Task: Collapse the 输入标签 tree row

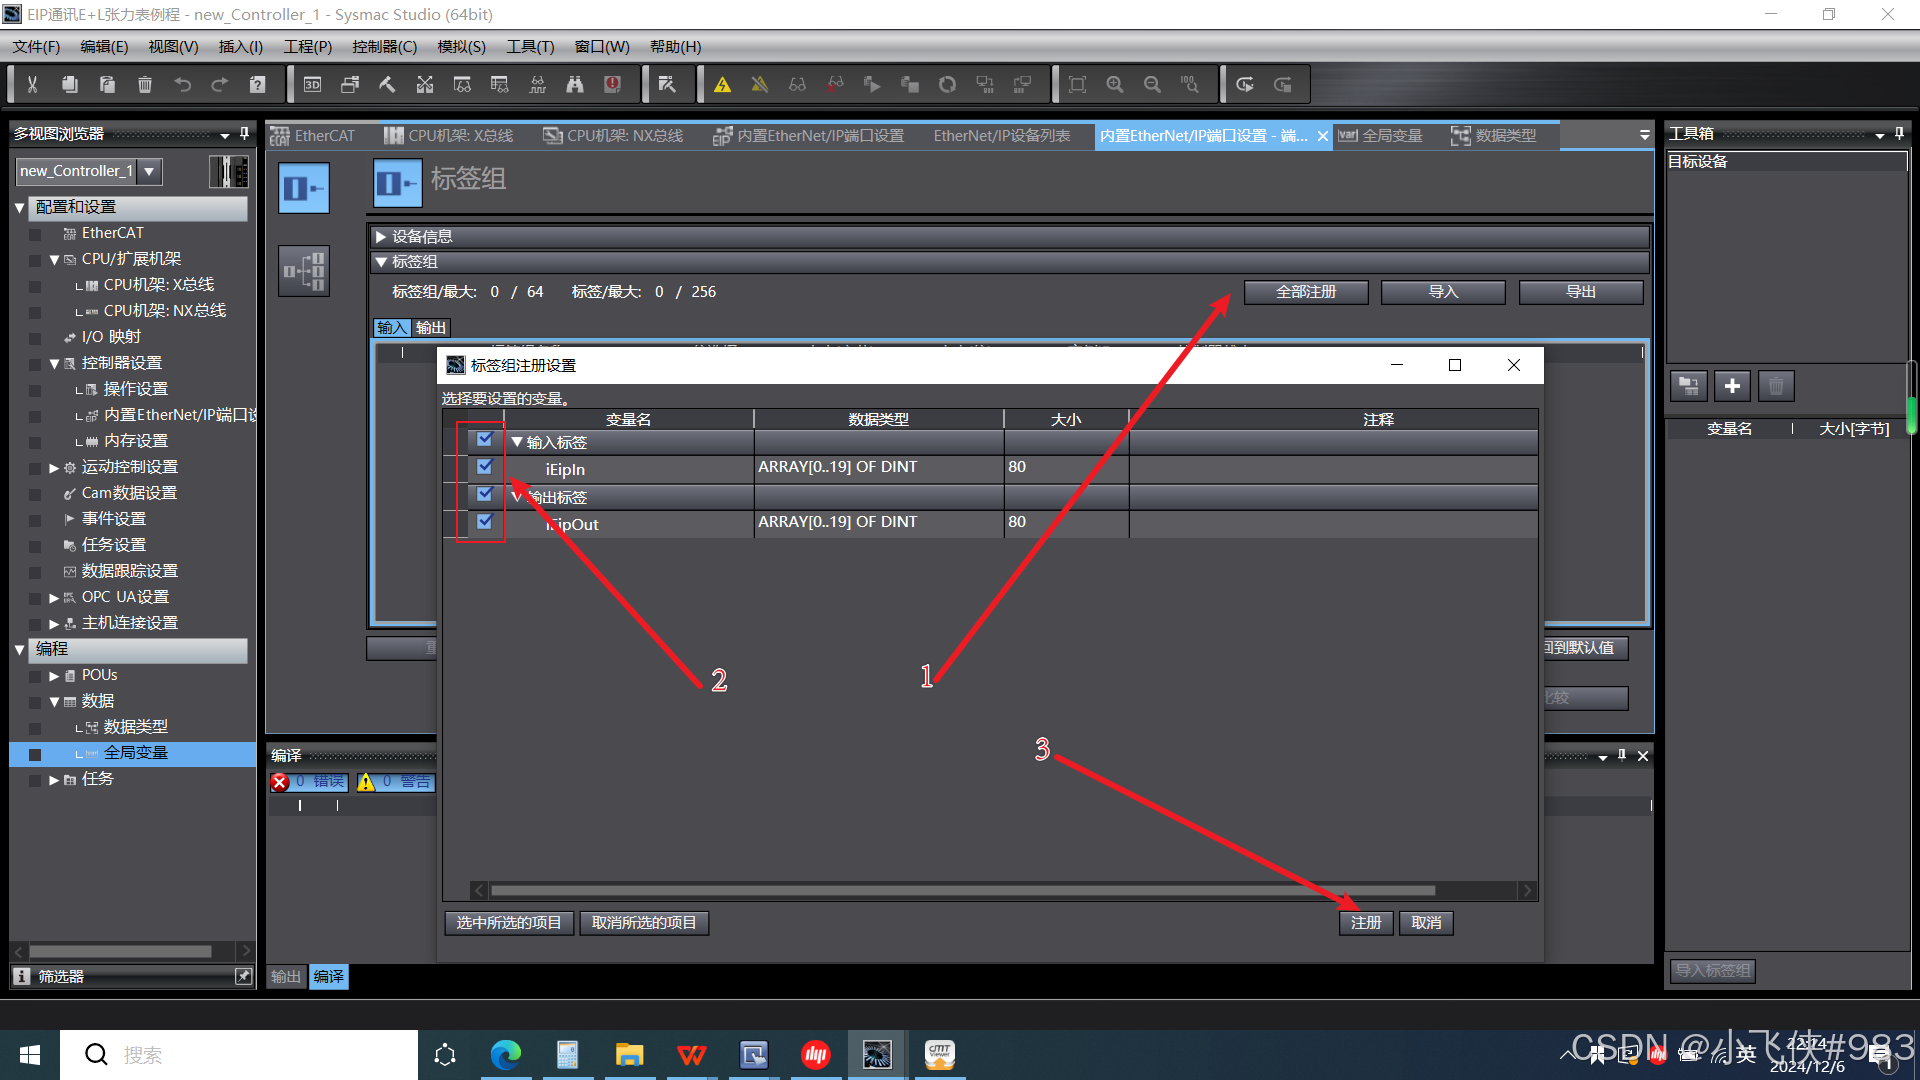Action: [x=517, y=442]
